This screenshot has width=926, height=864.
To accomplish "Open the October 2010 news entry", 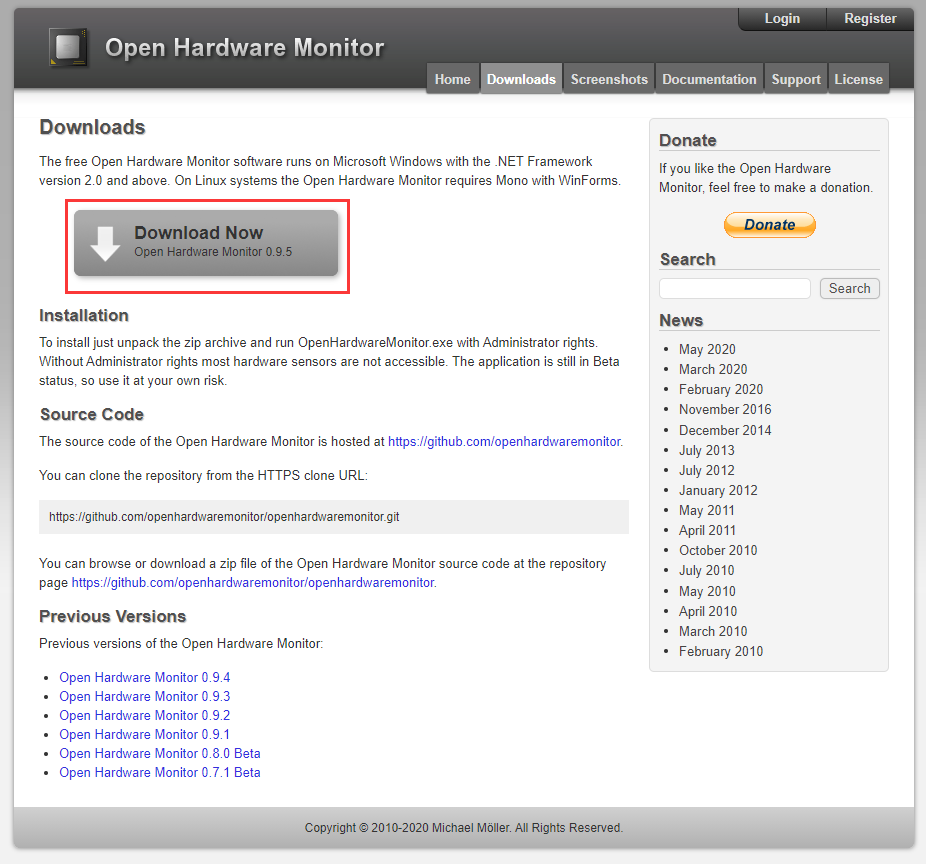I will (718, 550).
